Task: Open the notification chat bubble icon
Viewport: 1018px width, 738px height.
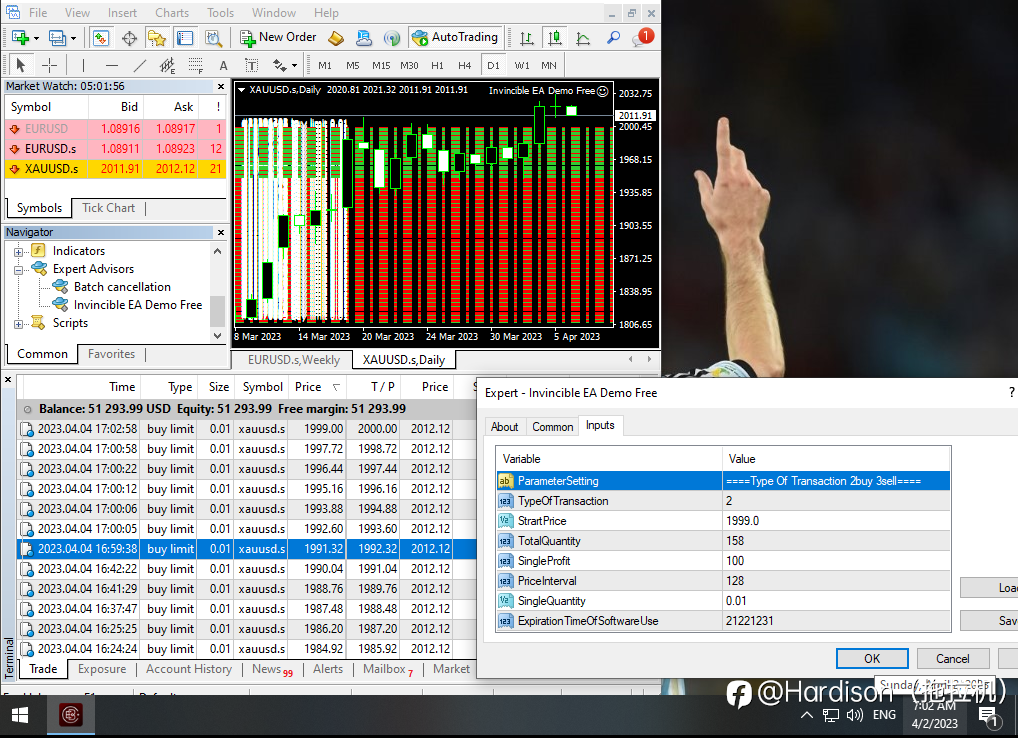Action: coord(642,38)
